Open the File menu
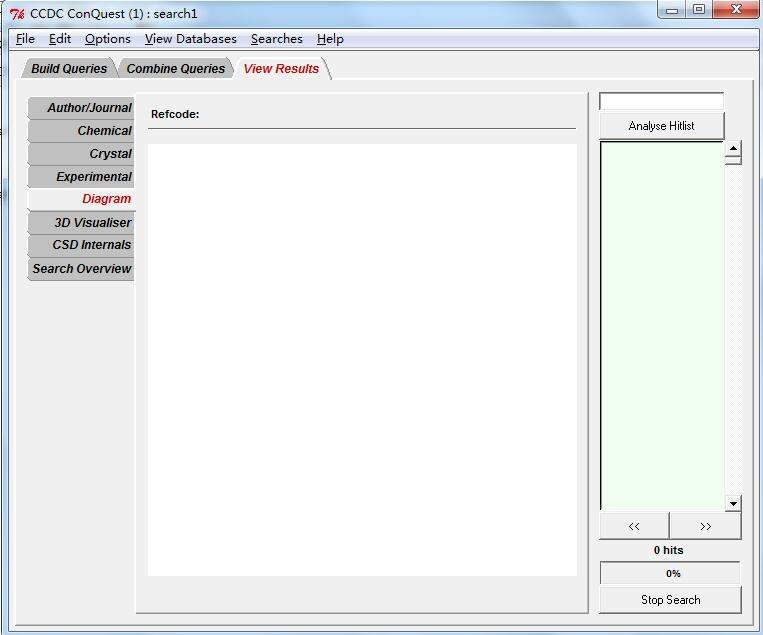 click(x=25, y=39)
